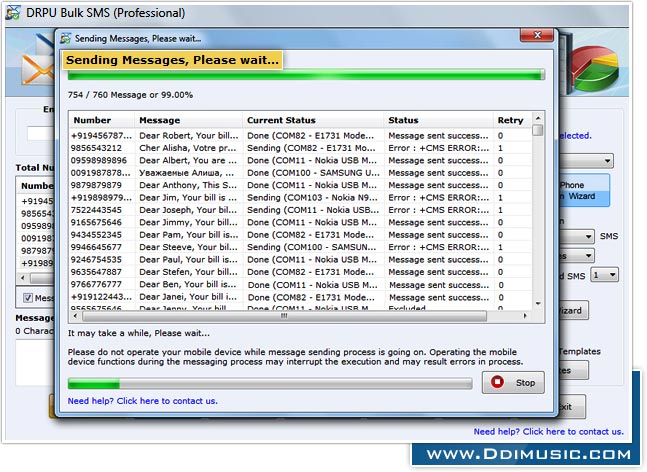Click the 'Dear Pam, Your bill is...' message cell

(x=189, y=234)
